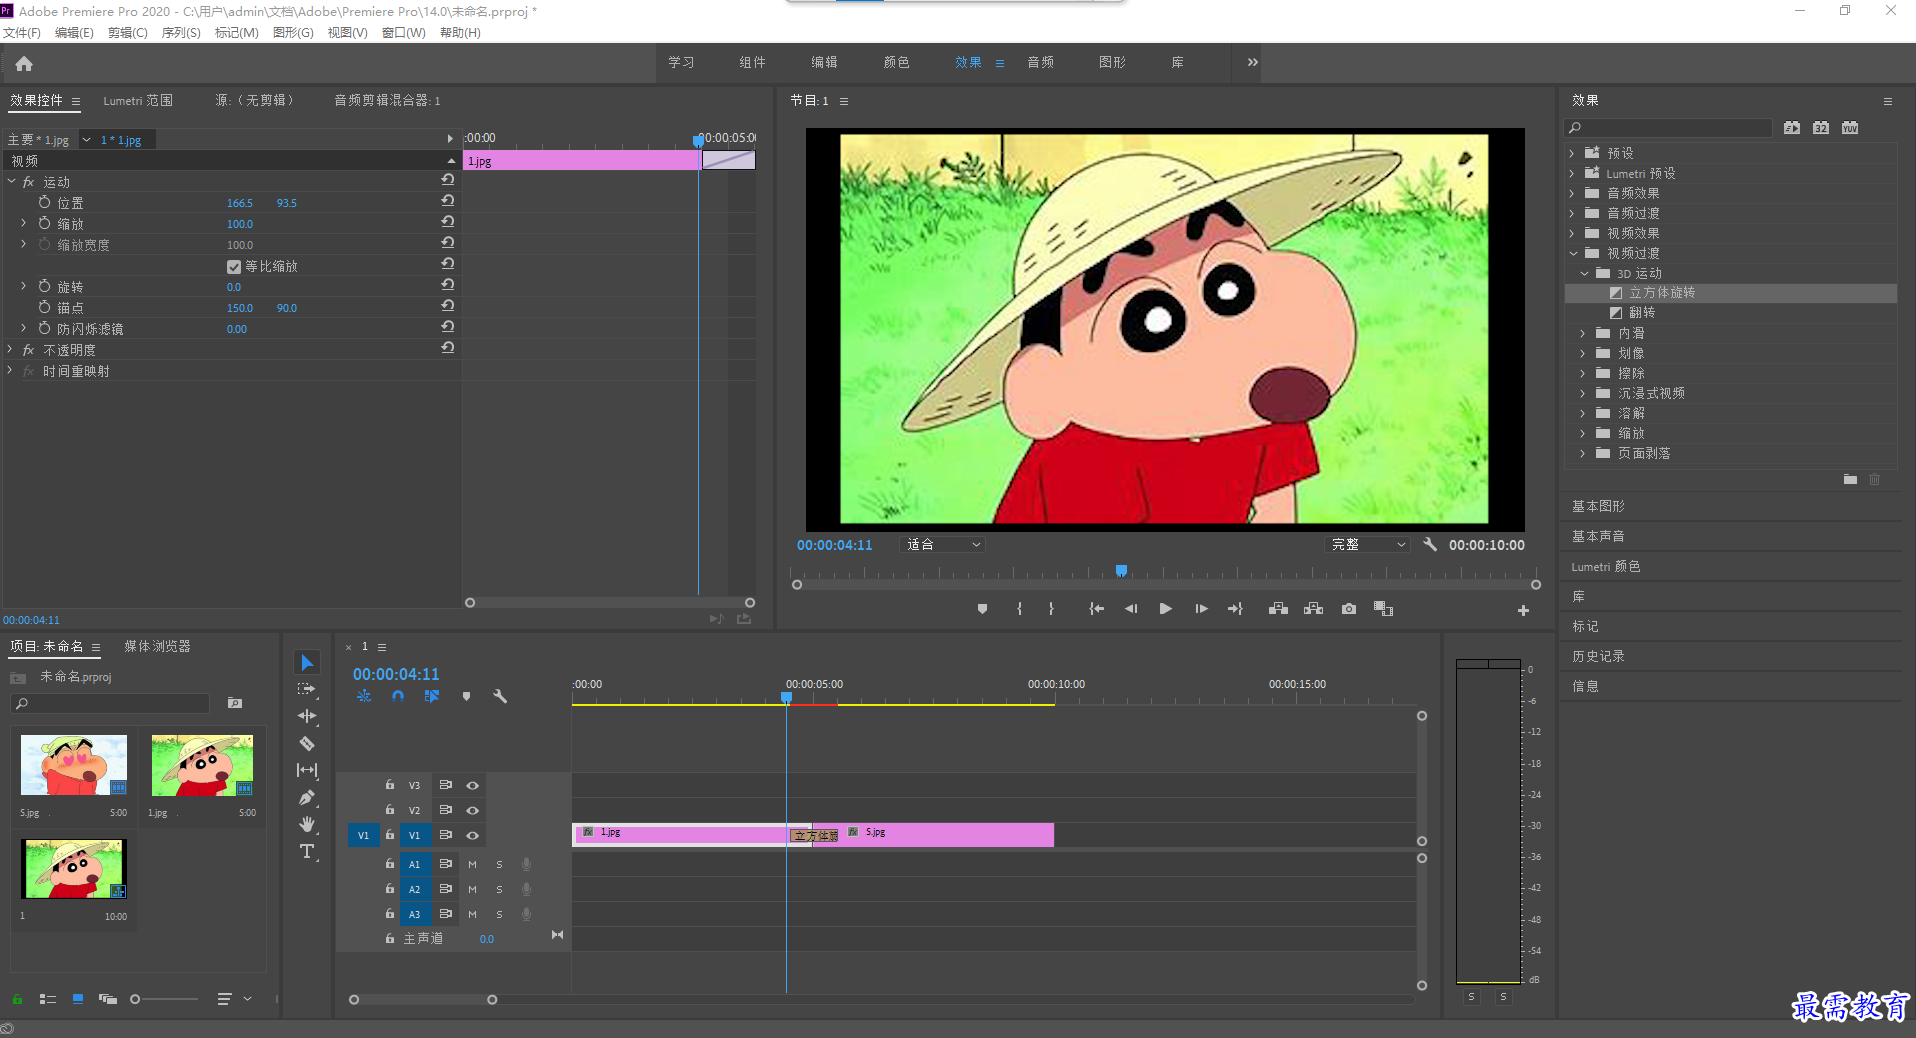Switch to the 颜色 workspace tab

[896, 62]
